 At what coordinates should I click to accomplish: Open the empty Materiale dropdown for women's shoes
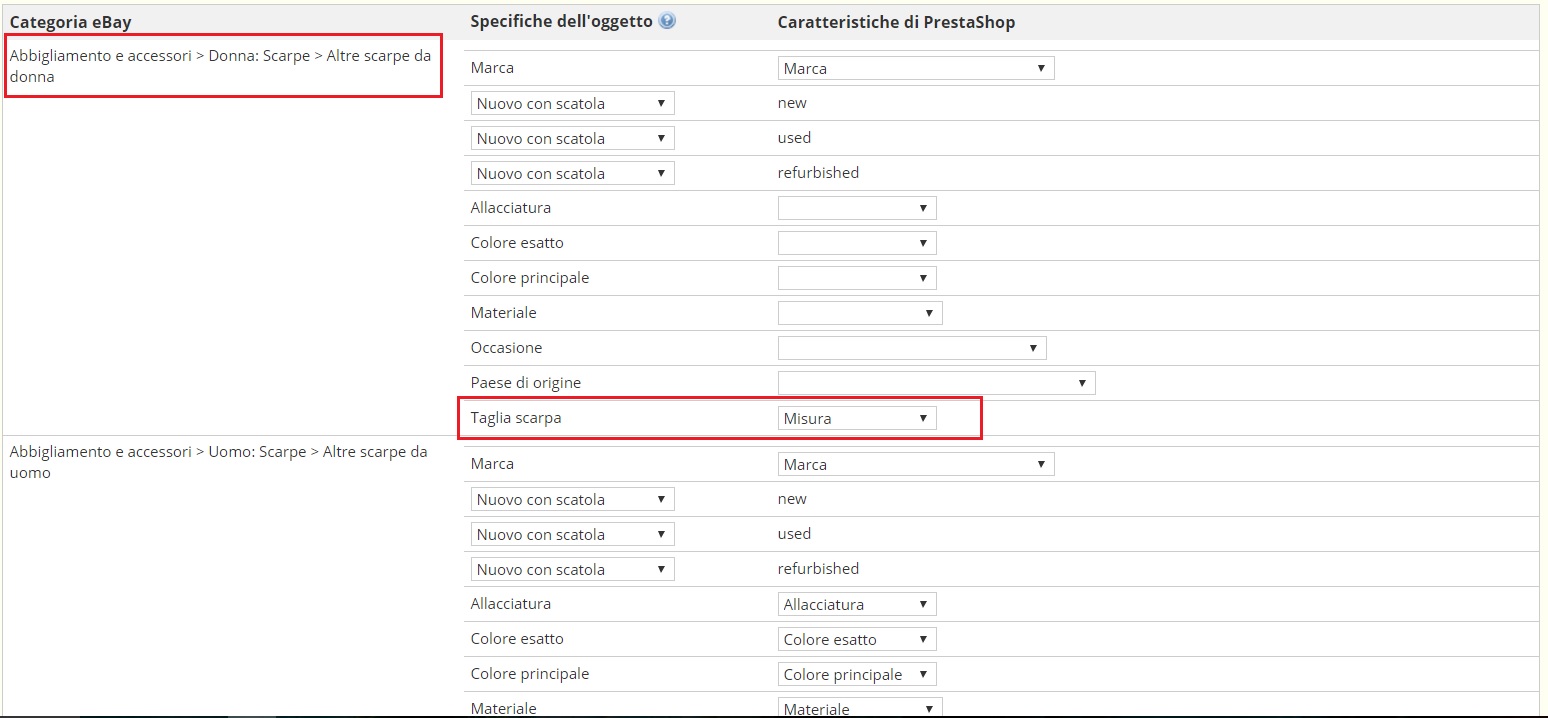859,314
